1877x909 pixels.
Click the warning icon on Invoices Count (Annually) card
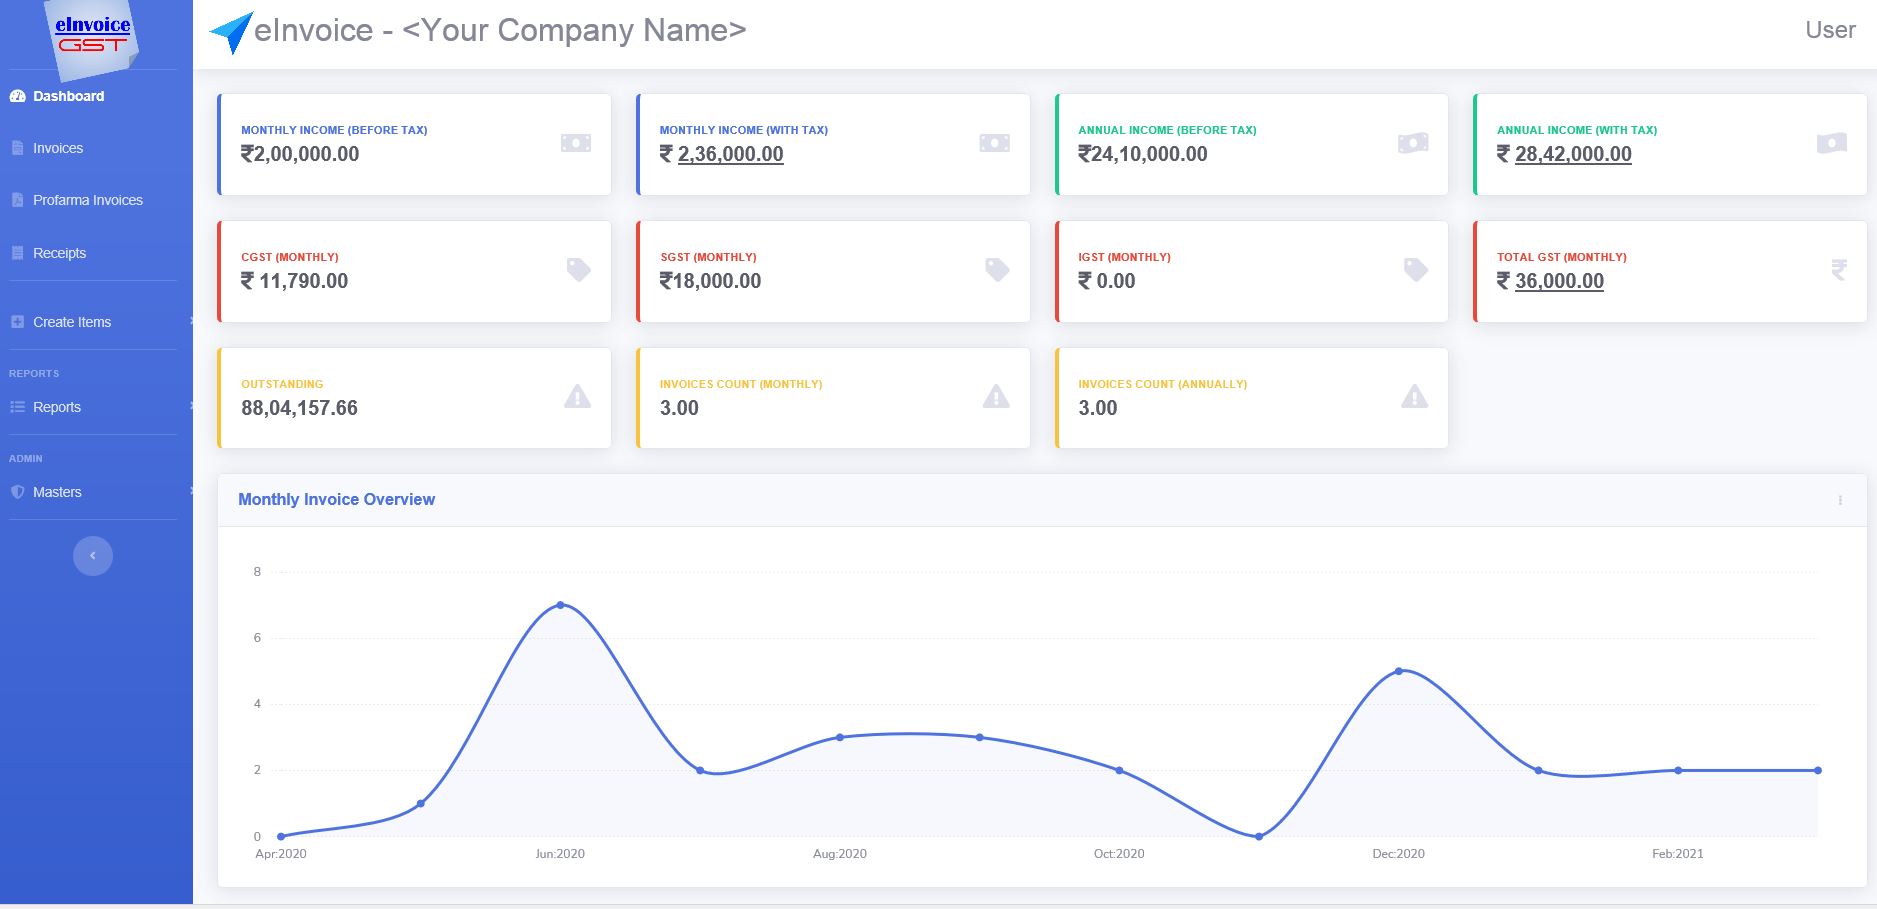1414,397
